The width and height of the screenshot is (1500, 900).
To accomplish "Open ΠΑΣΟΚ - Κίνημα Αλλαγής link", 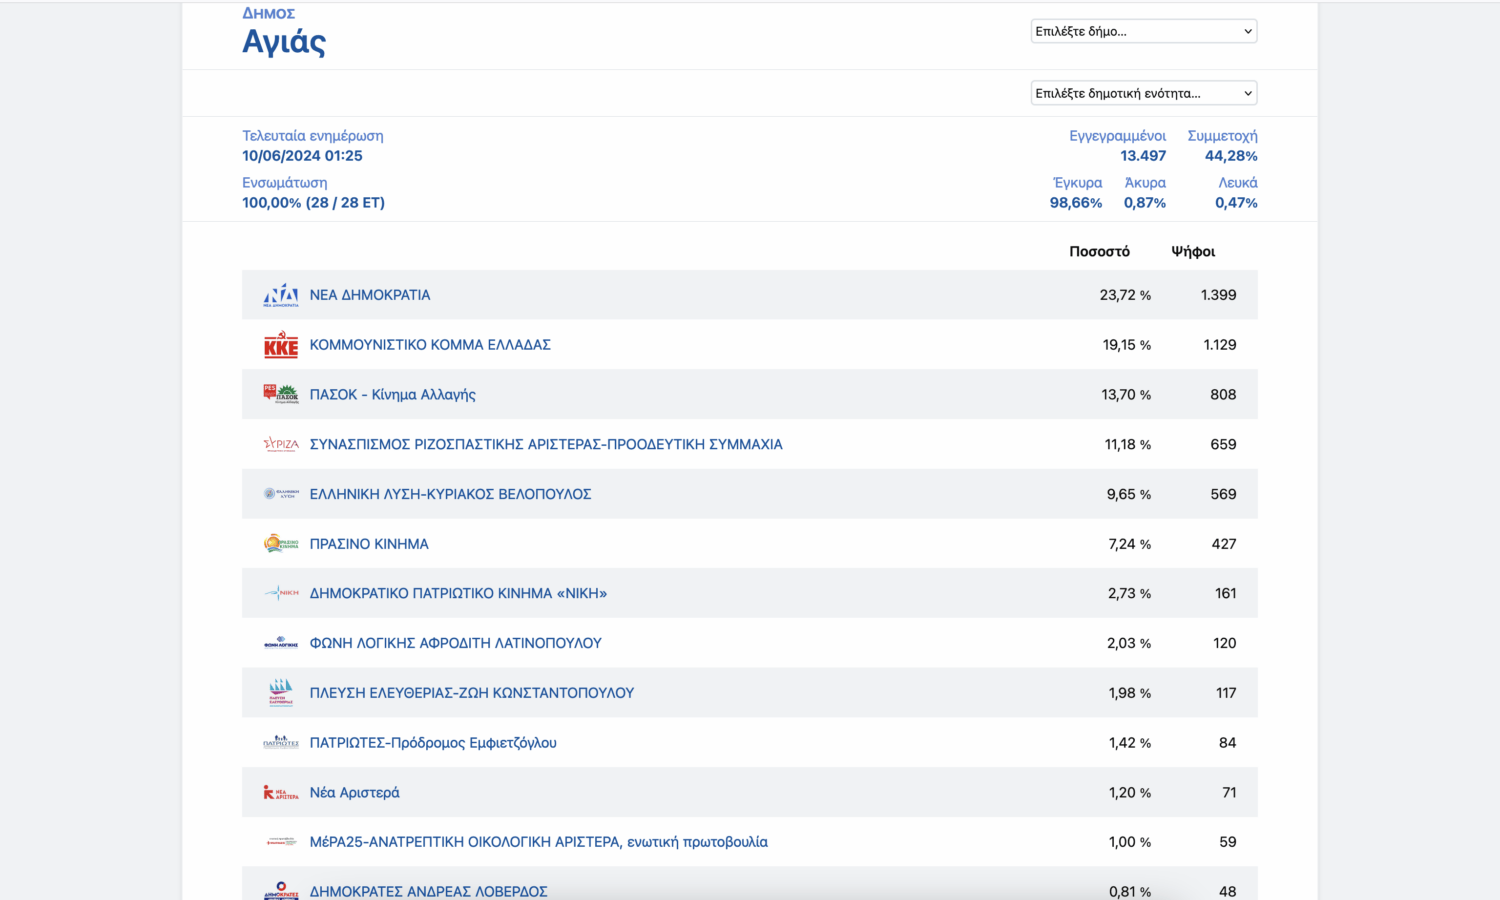I will point(393,395).
